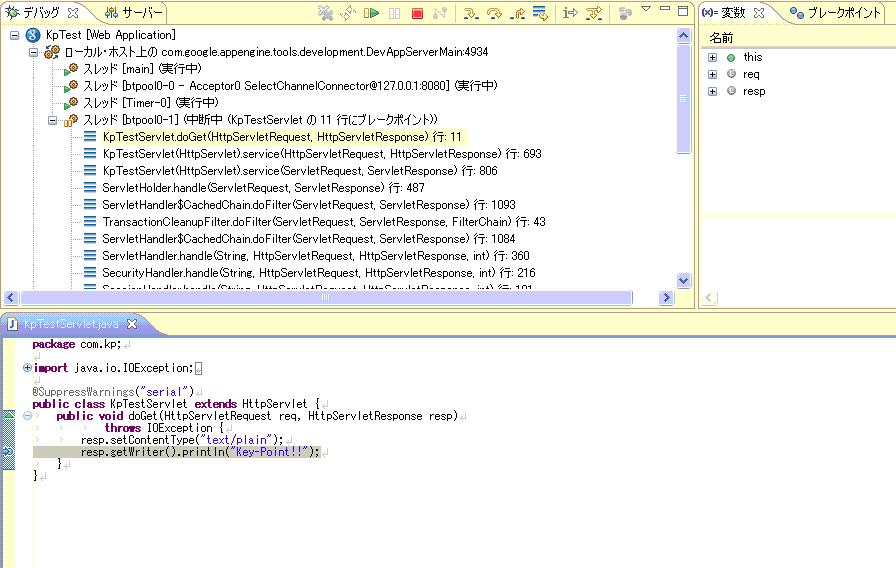The width and height of the screenshot is (896, 568).
Task: Click the Step Over icon
Action: point(494,13)
